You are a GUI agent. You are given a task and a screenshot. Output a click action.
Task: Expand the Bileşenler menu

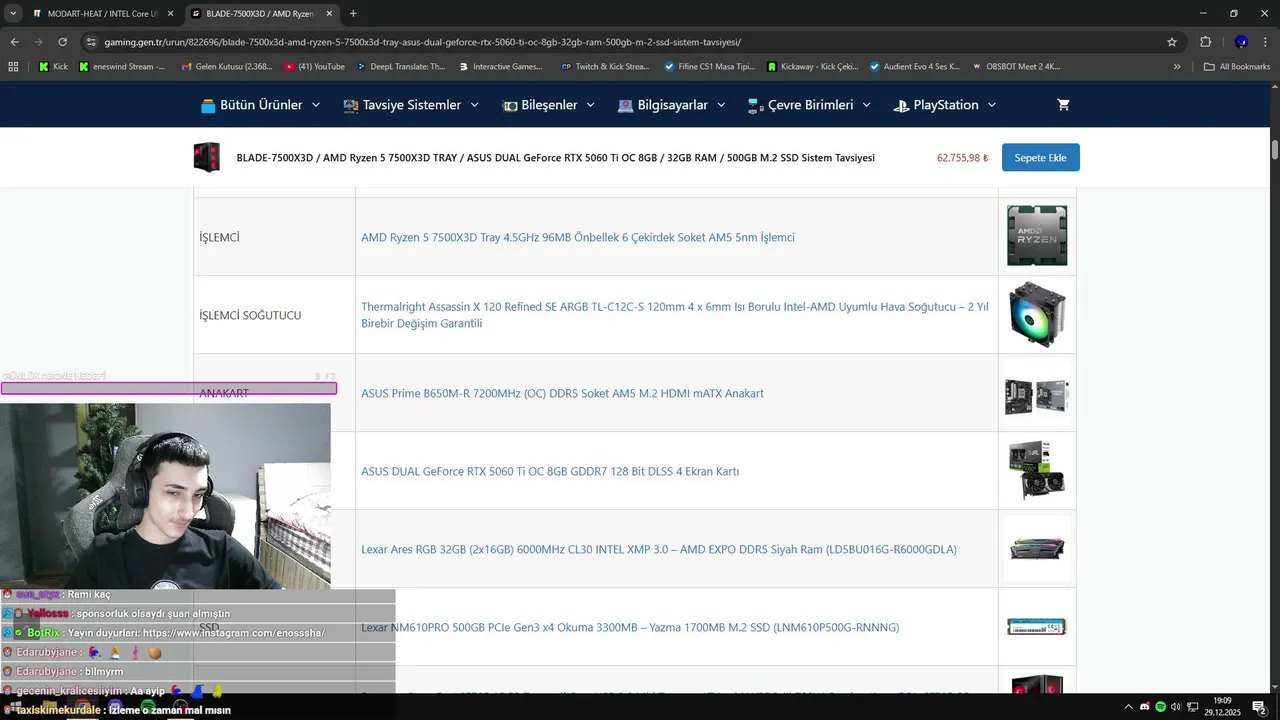pos(549,105)
